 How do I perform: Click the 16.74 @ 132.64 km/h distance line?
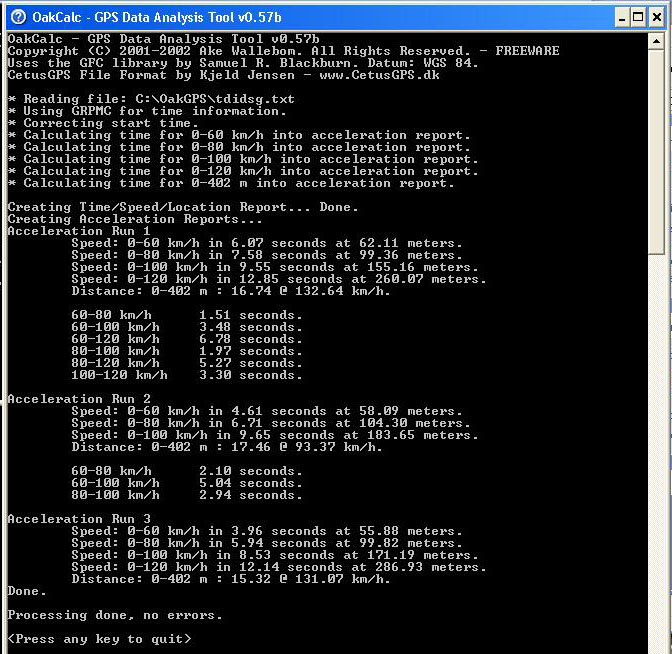[x=231, y=291]
